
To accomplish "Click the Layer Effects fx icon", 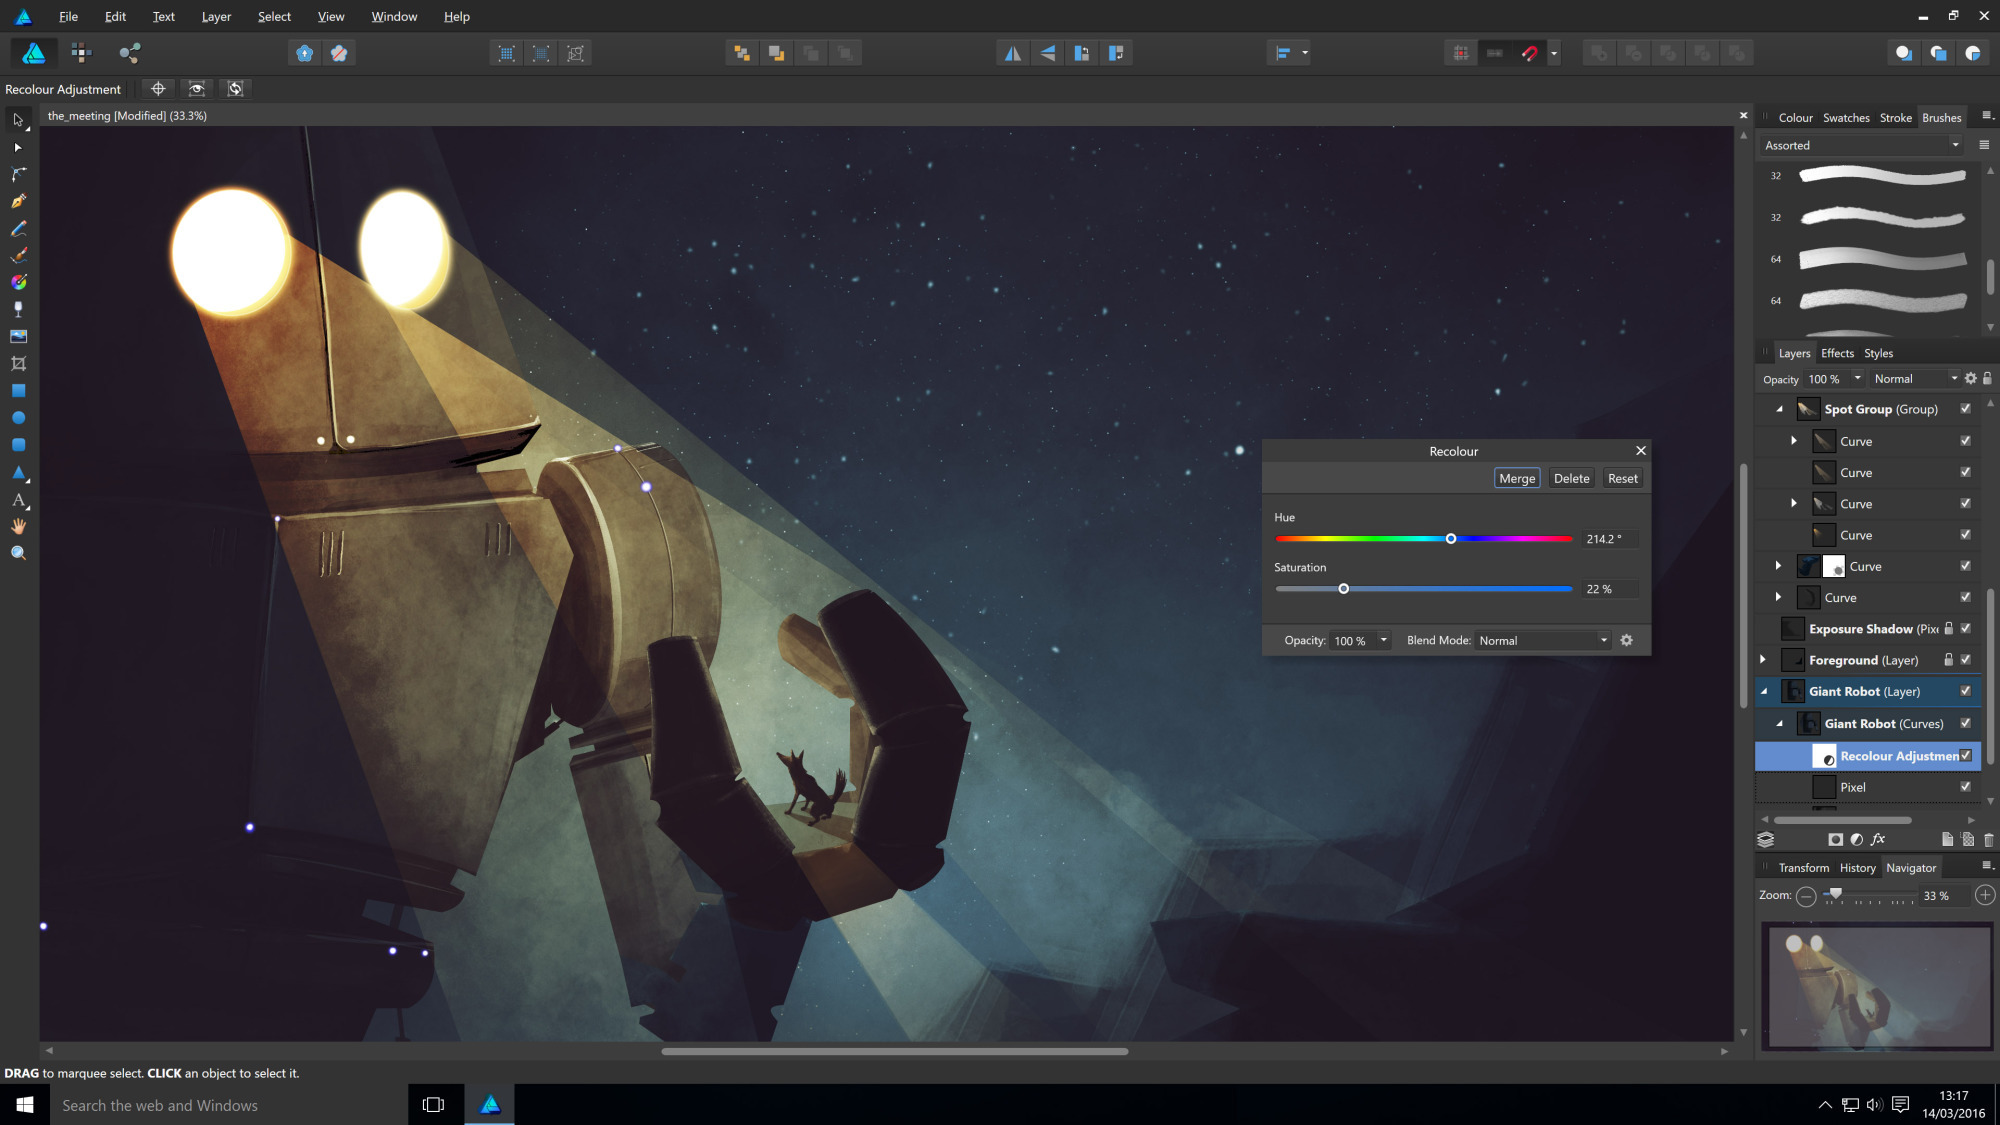I will click(x=1878, y=840).
